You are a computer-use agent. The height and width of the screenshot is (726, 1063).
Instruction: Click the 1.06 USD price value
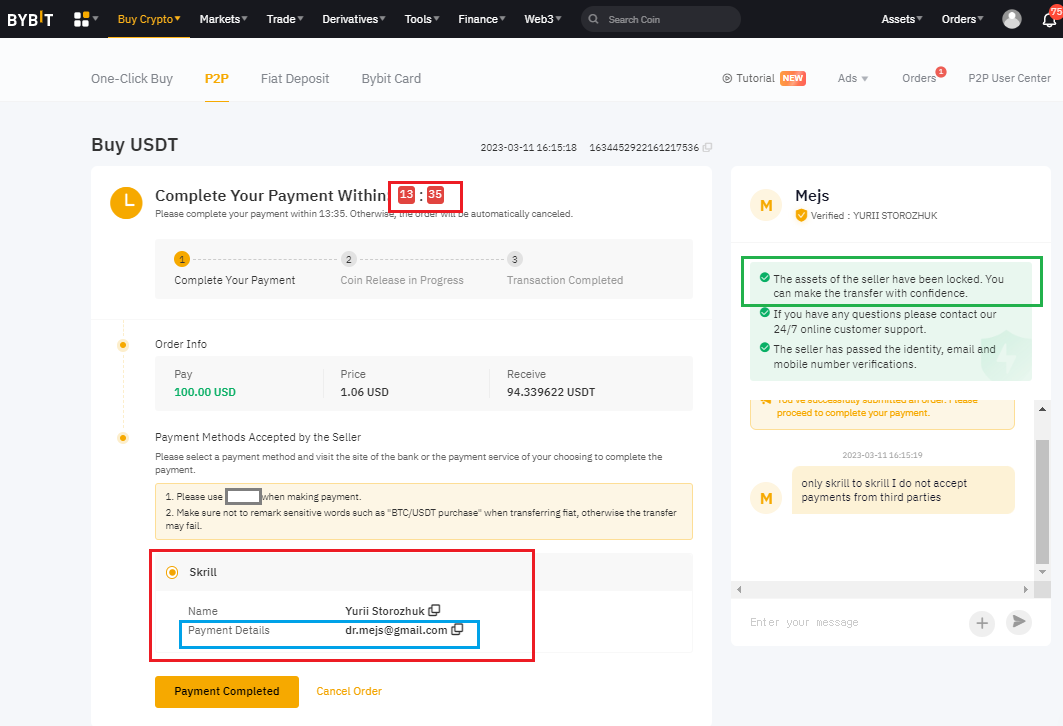coord(364,392)
